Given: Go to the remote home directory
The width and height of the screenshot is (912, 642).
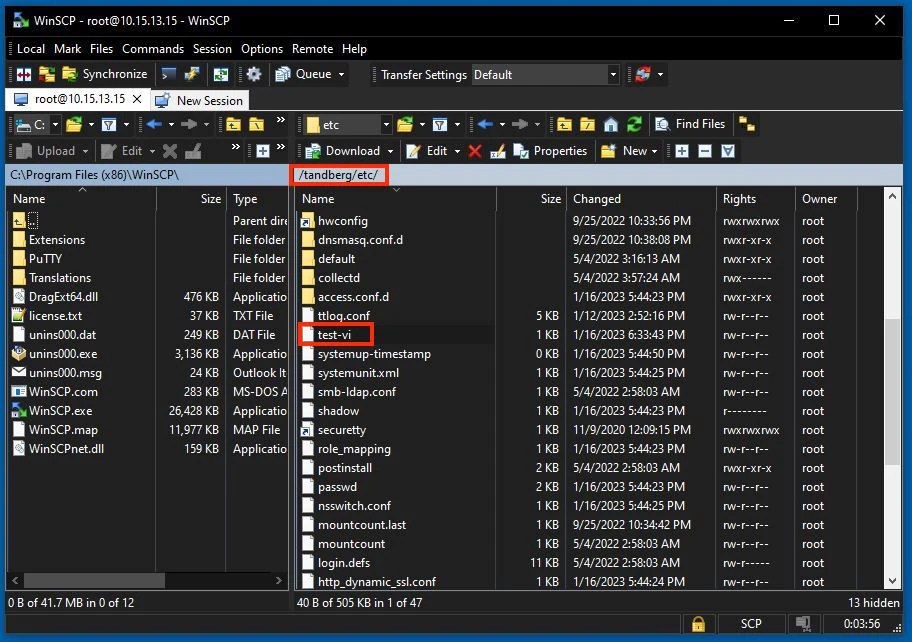Looking at the screenshot, I should pyautogui.click(x=612, y=124).
